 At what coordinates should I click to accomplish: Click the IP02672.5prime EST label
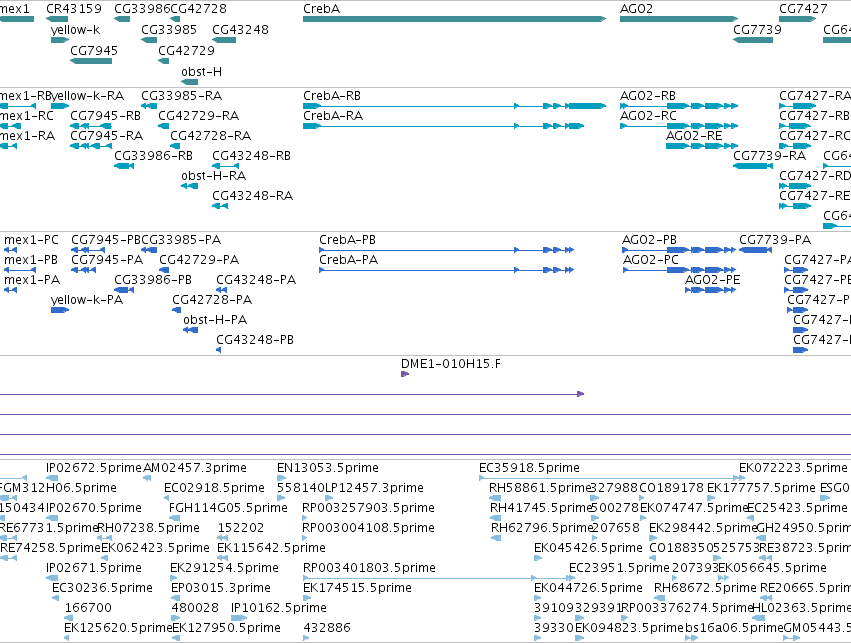[94, 468]
